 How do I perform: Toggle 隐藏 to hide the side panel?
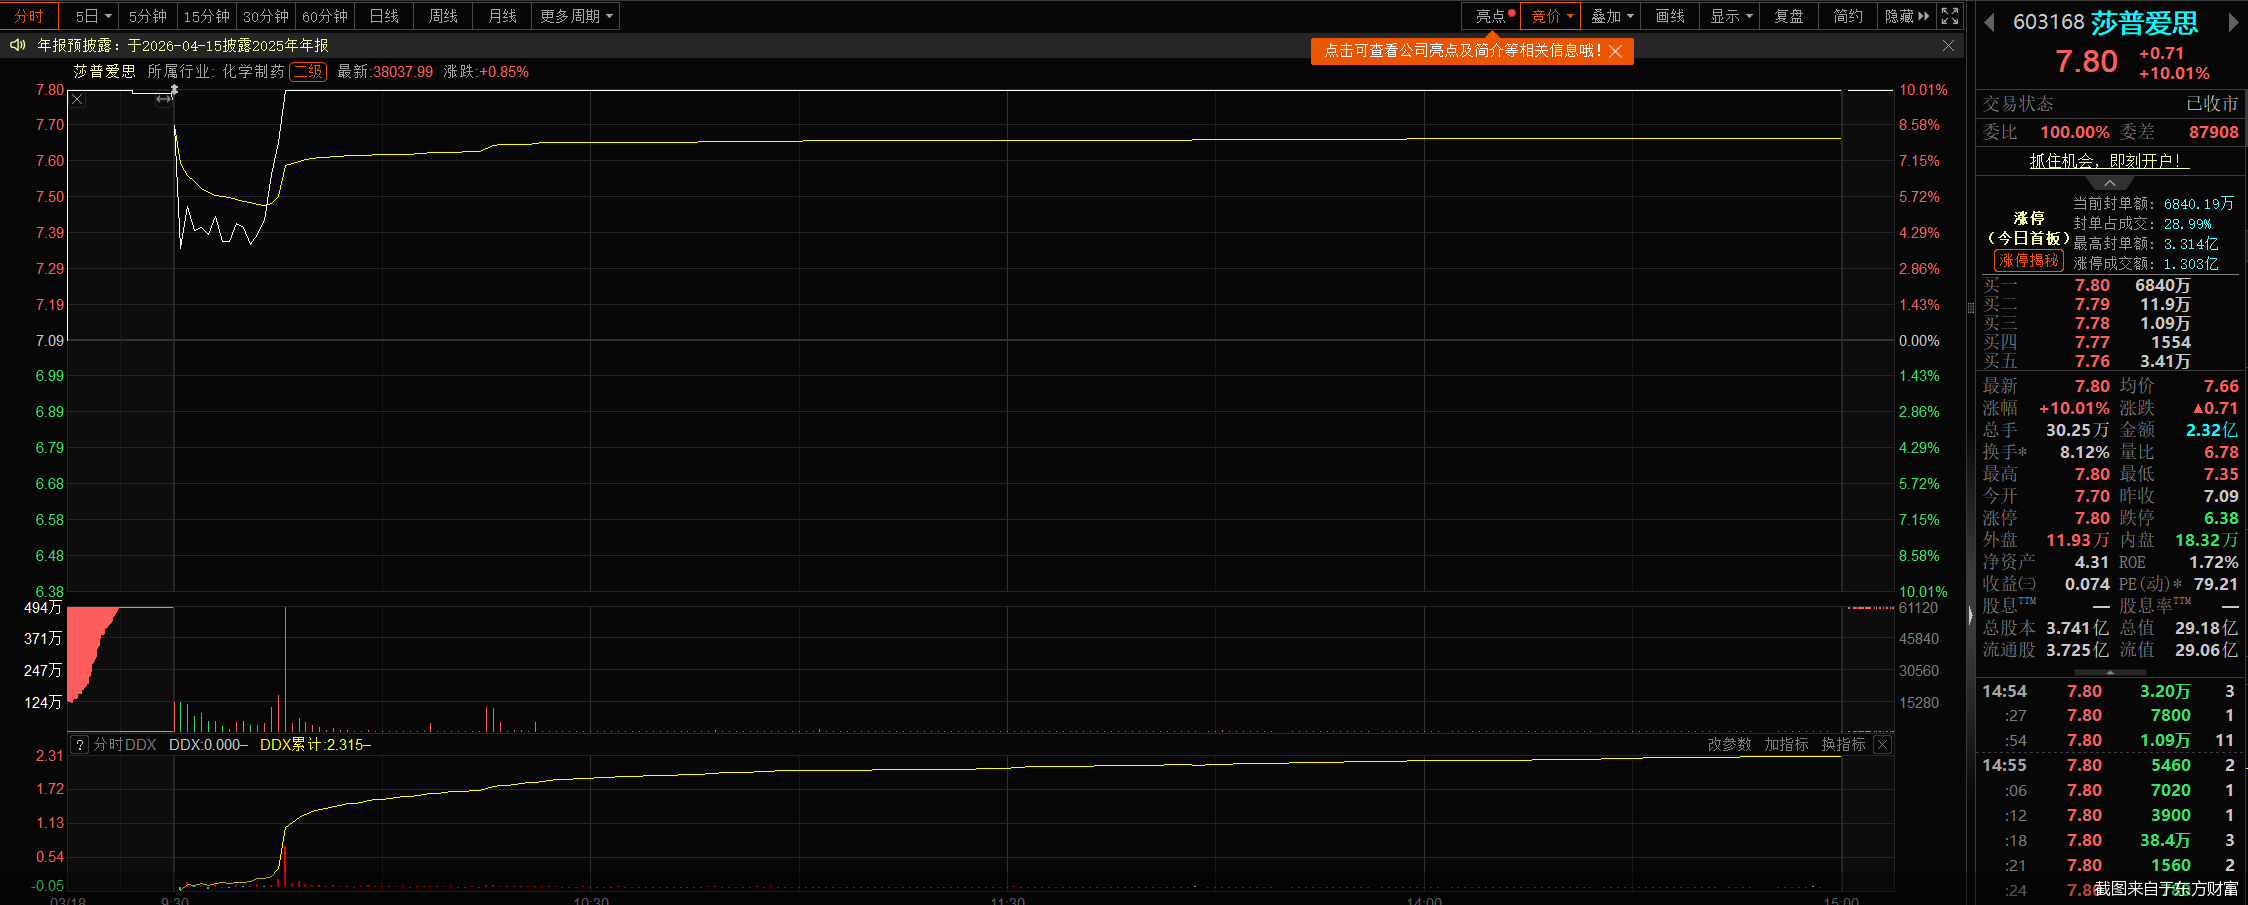1906,16
